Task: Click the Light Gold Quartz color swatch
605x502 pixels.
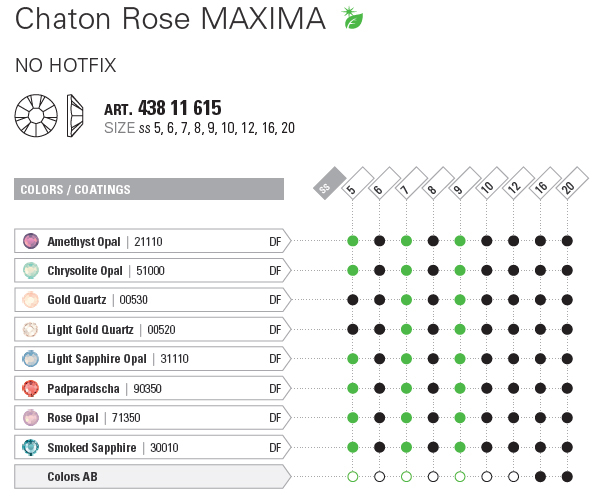Action: coord(30,329)
